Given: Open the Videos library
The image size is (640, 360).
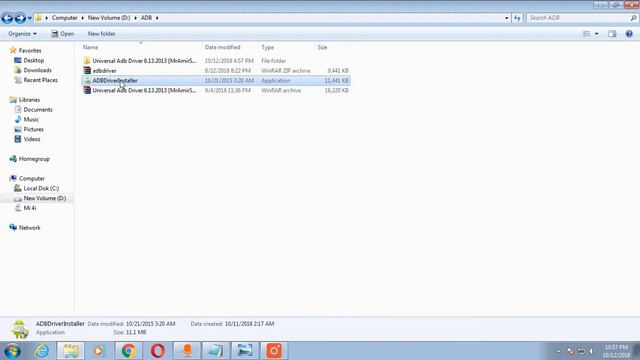Looking at the screenshot, I should 32,139.
